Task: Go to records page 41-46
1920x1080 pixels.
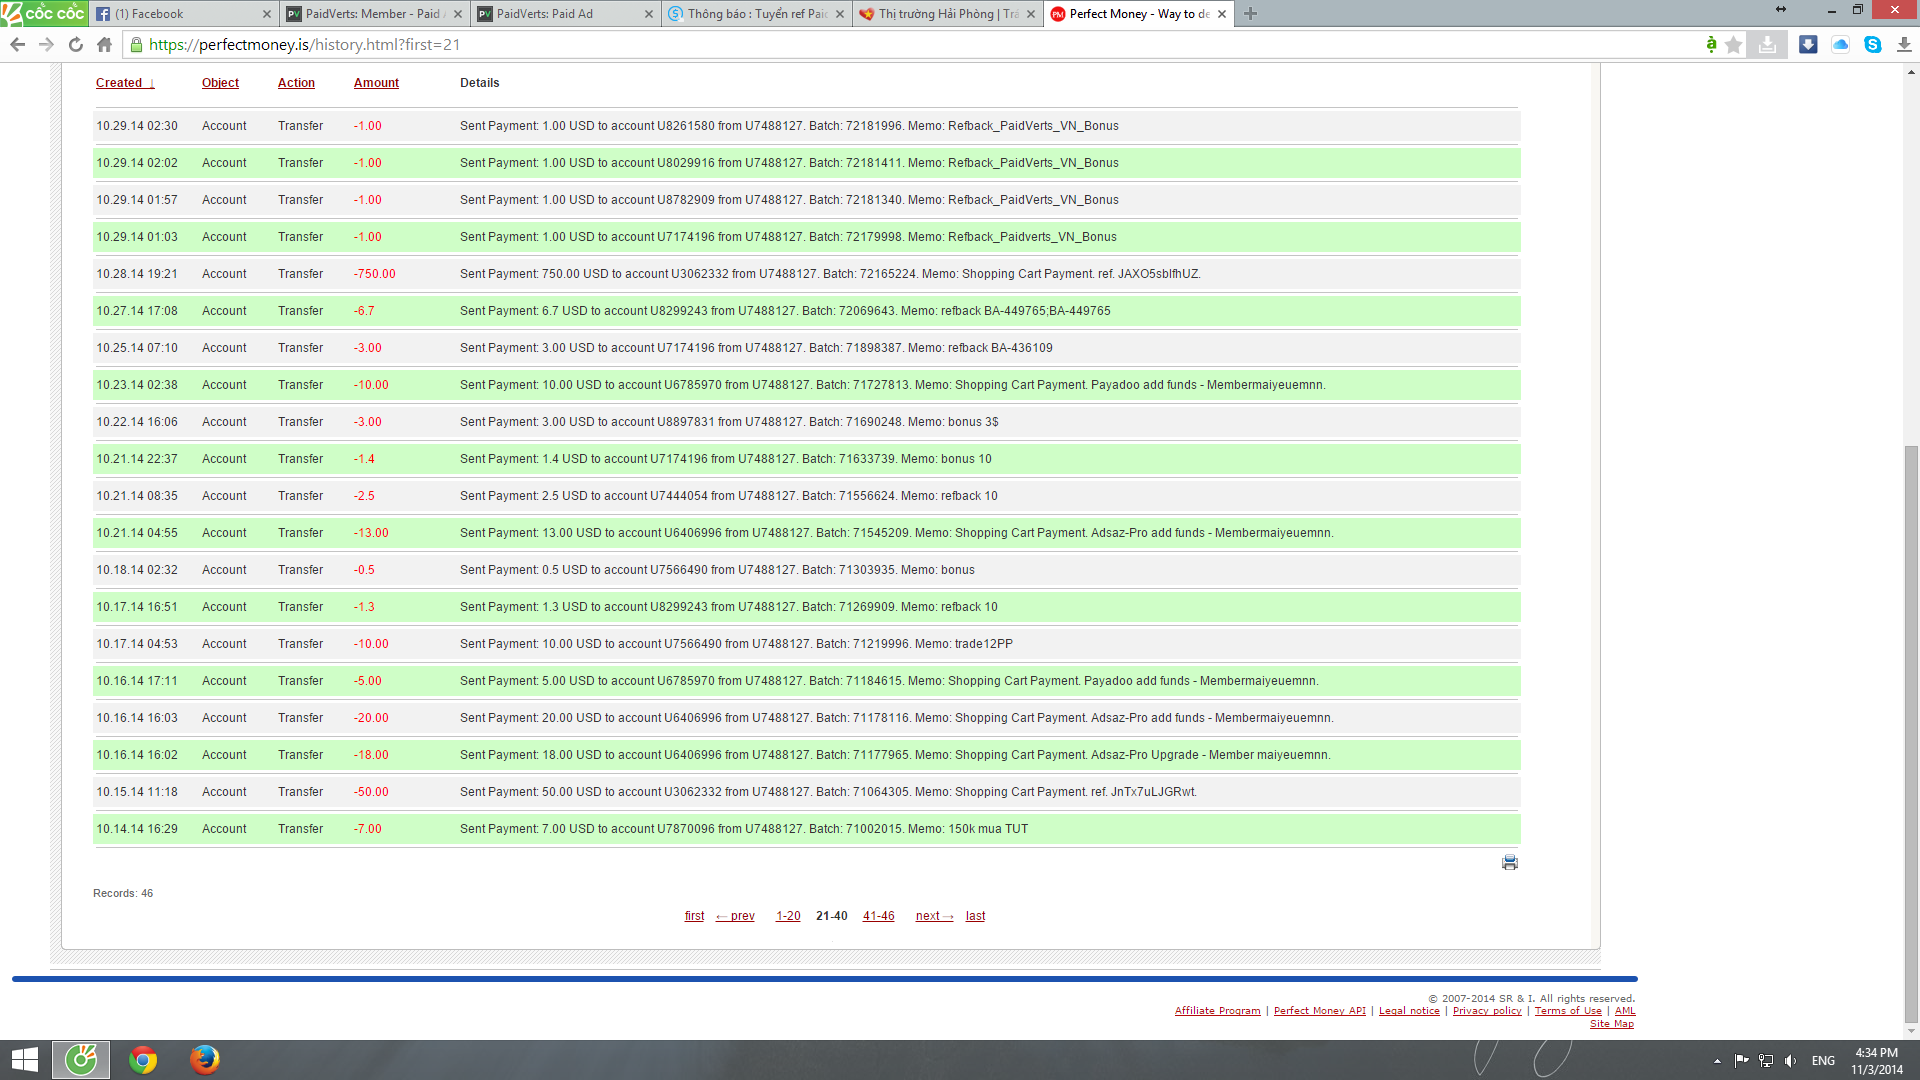Action: 878,916
